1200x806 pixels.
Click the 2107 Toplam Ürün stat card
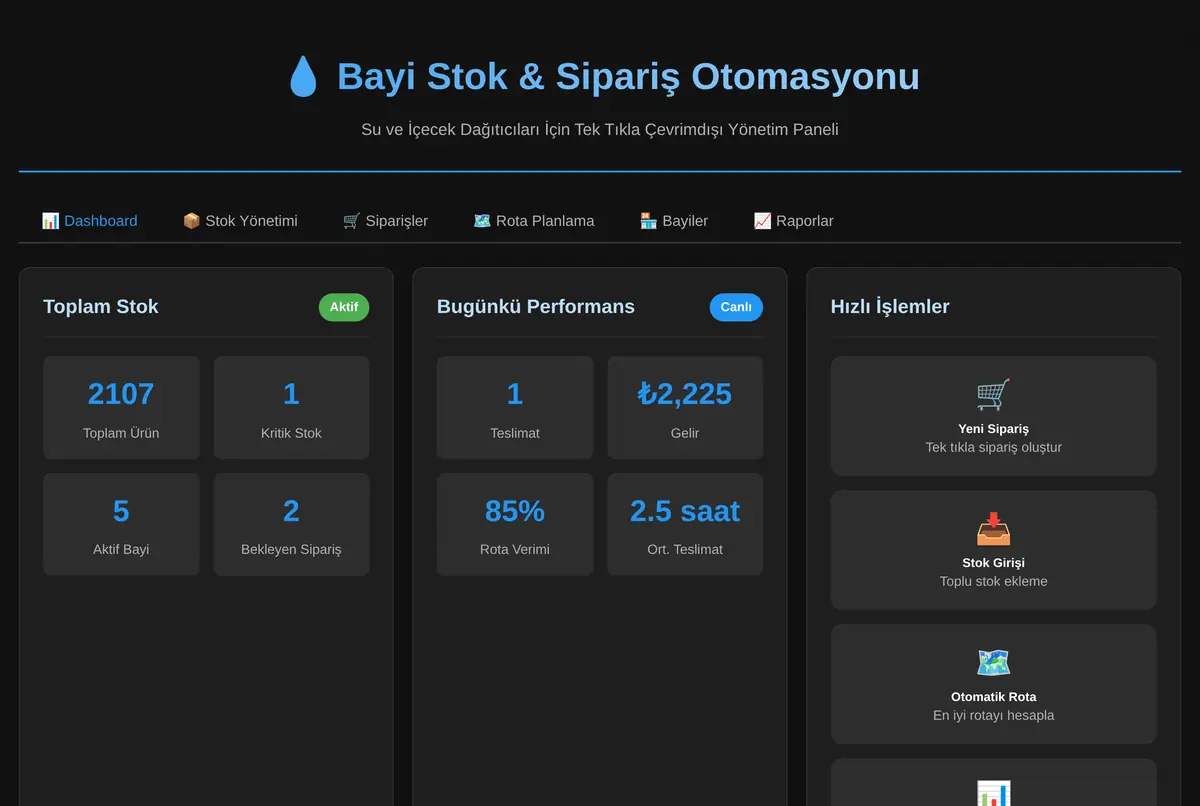[x=121, y=408]
